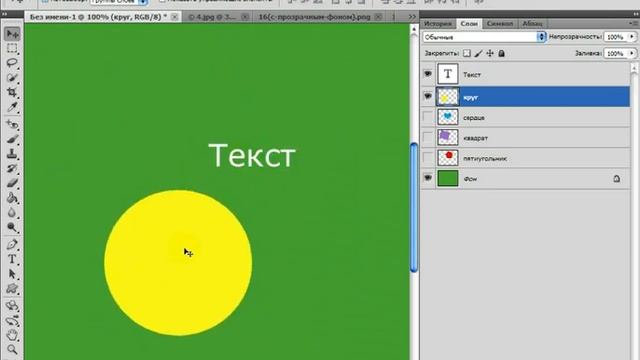This screenshot has height=360, width=640.
Task: Click the Непрозрачность value field
Action: 616,37
